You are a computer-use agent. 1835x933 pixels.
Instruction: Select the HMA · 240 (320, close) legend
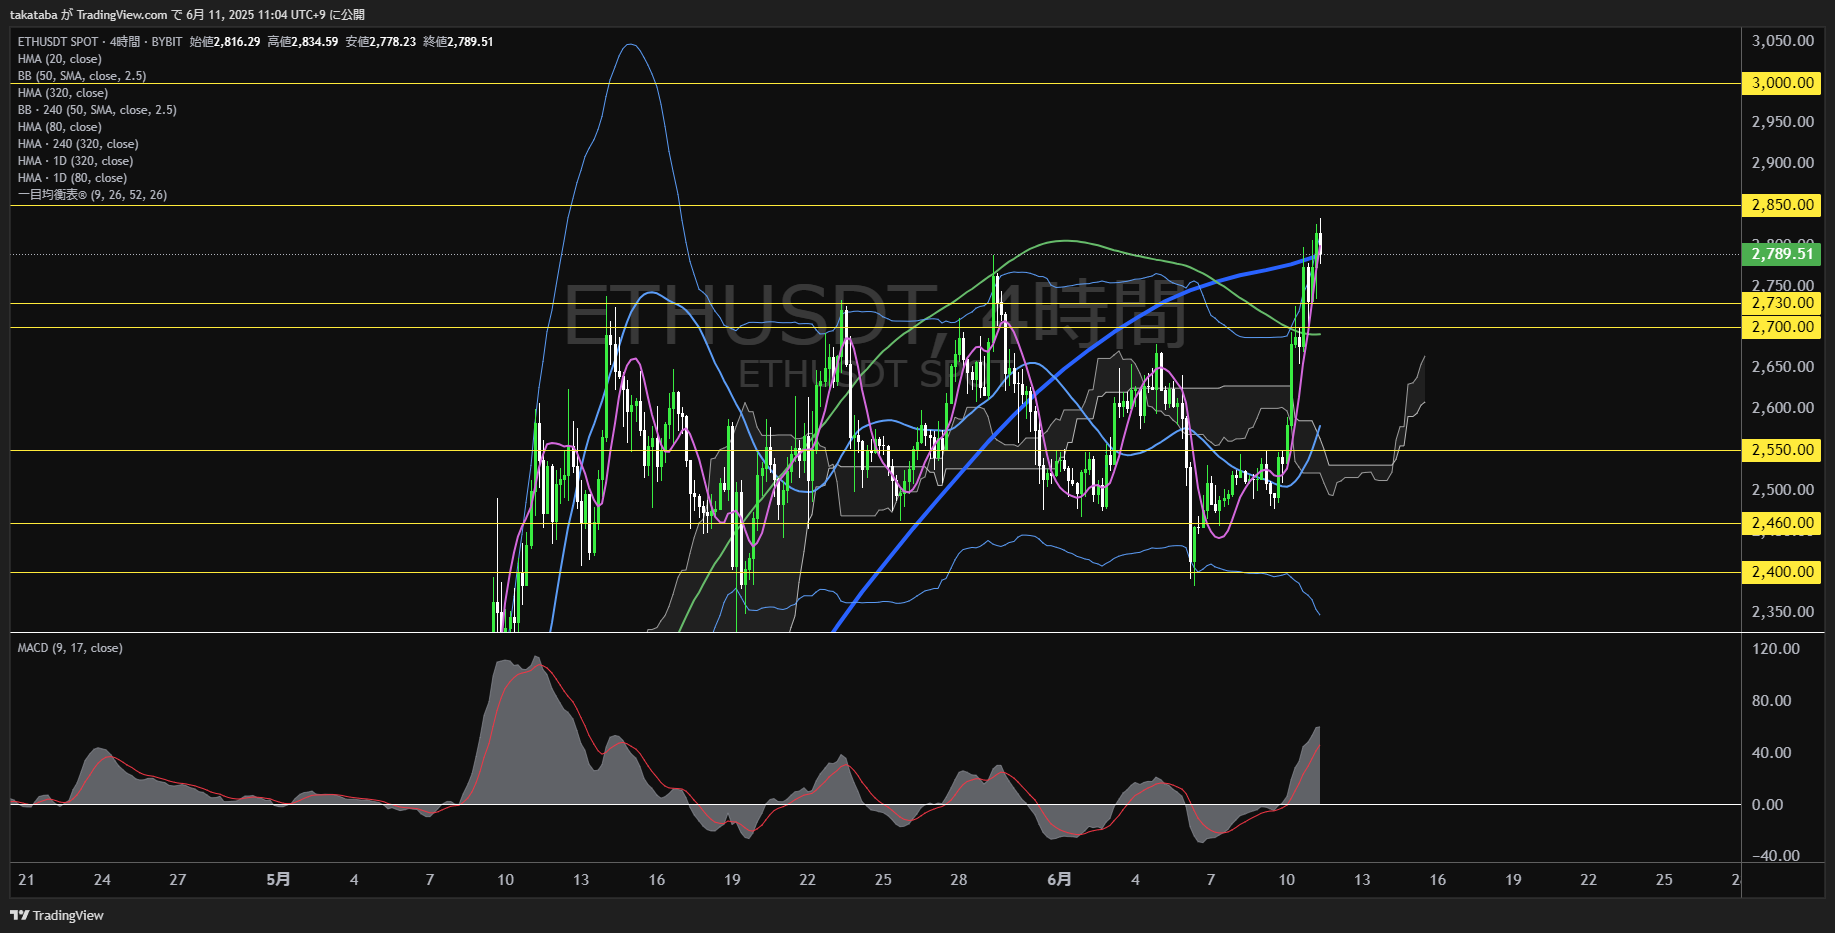(78, 144)
